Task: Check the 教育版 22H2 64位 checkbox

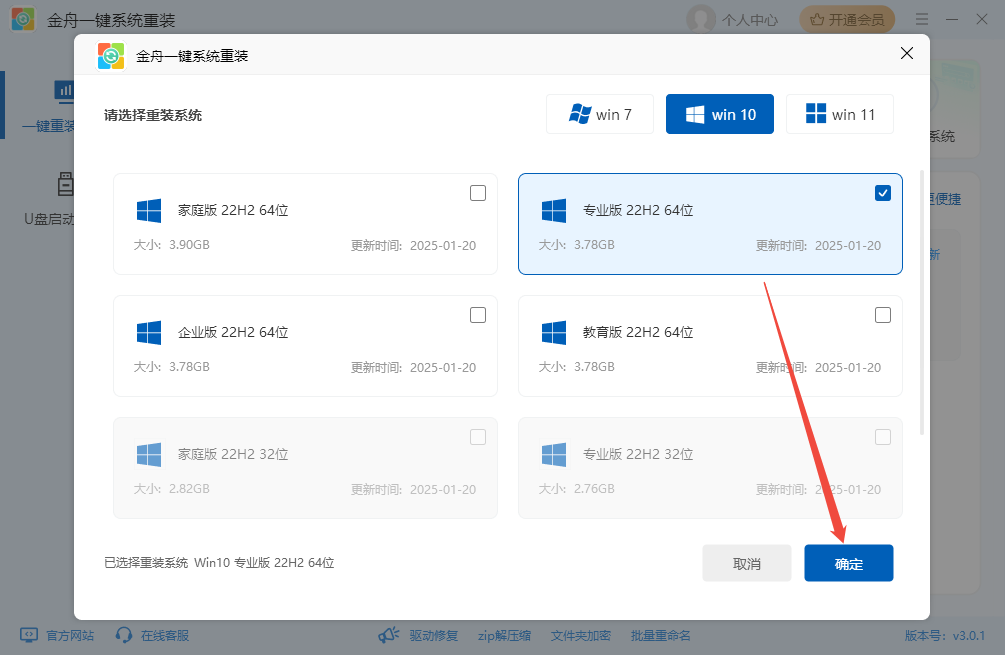Action: point(883,315)
